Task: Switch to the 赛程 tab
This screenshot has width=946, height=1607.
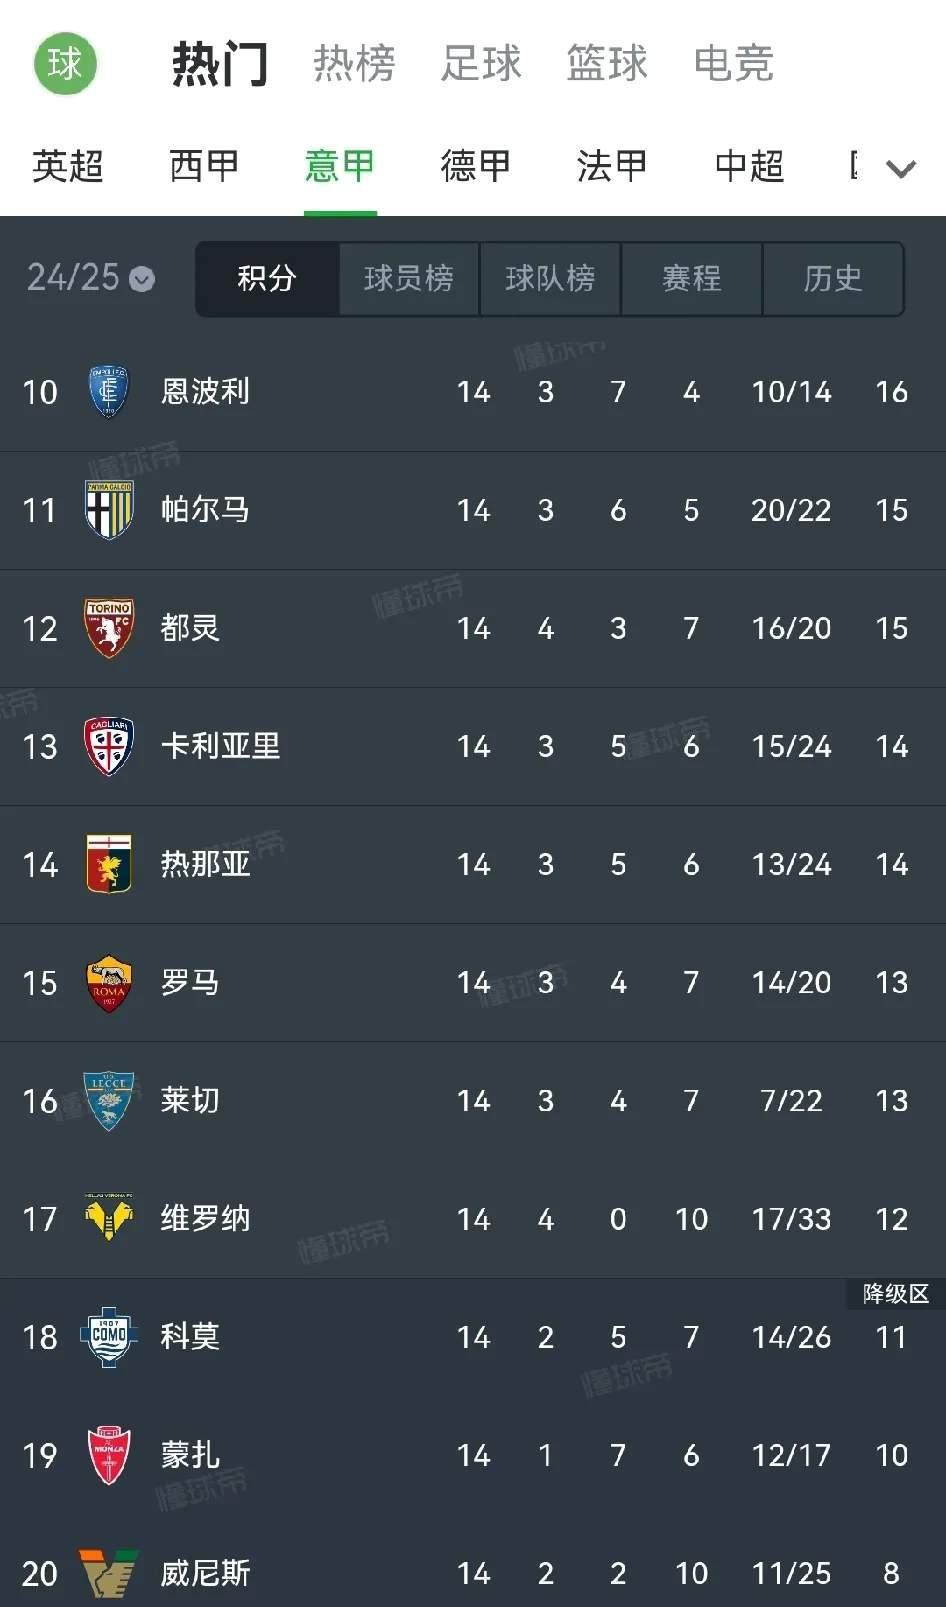Action: (x=692, y=278)
